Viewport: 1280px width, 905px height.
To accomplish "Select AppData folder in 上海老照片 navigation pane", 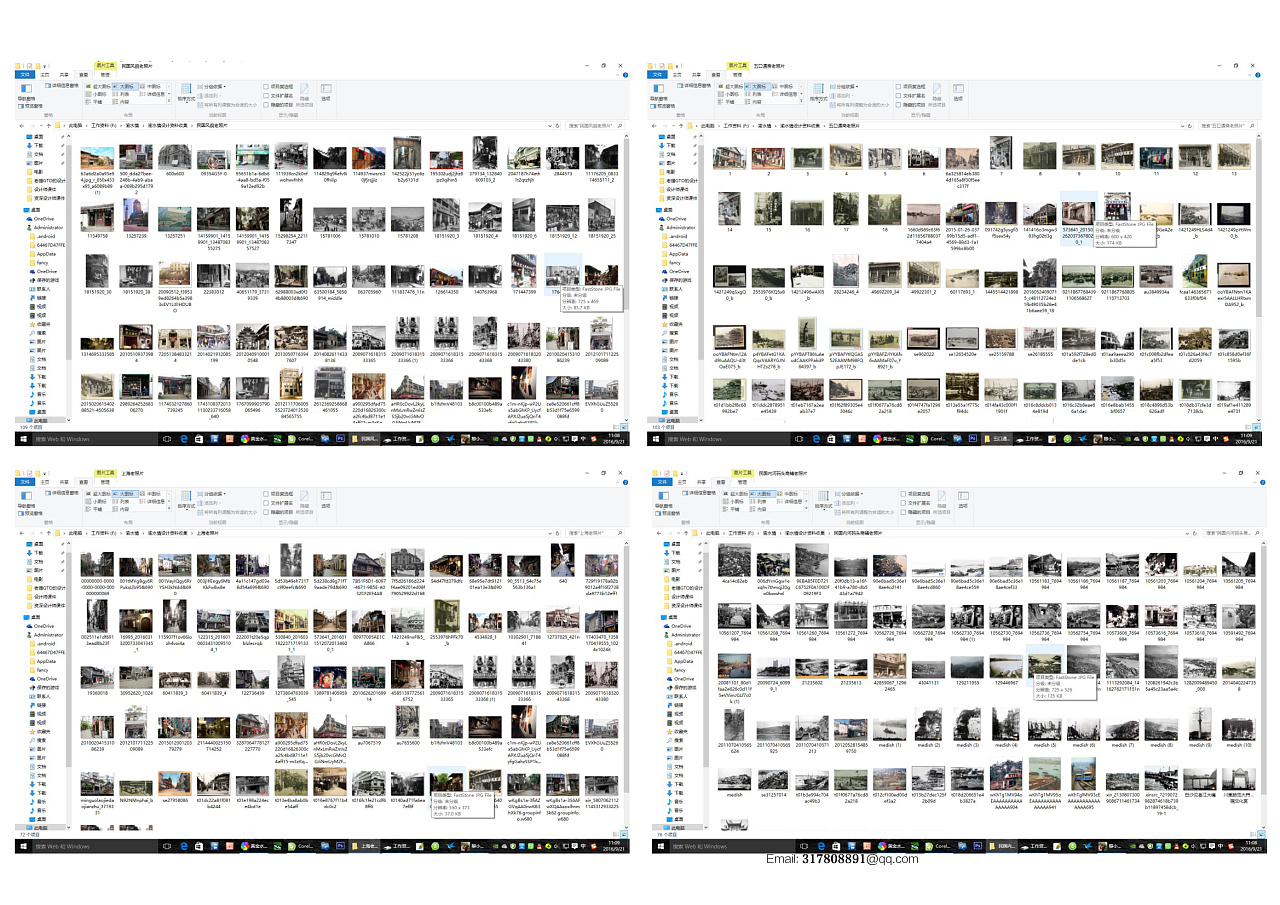I will 46,661.
